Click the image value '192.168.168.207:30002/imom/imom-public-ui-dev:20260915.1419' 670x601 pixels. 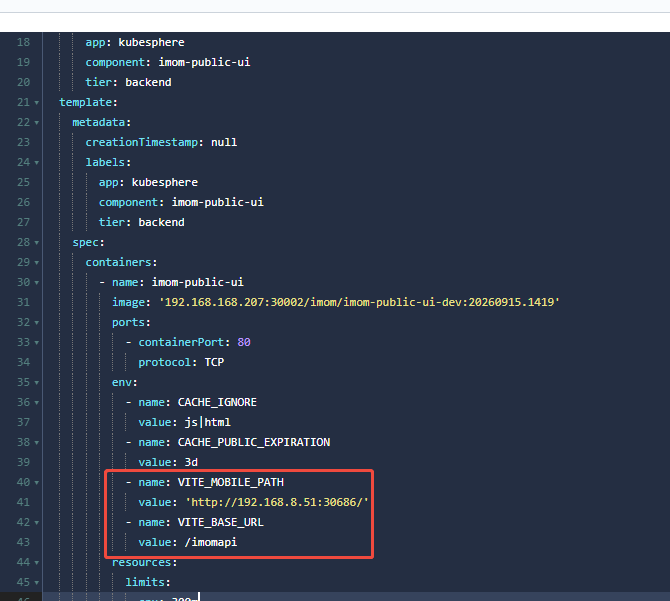pos(359,302)
